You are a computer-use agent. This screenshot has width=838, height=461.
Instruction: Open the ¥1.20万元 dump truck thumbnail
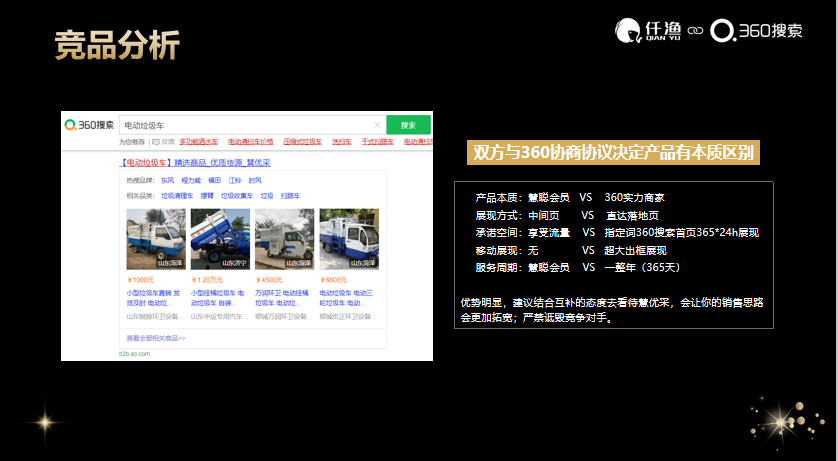(220, 239)
